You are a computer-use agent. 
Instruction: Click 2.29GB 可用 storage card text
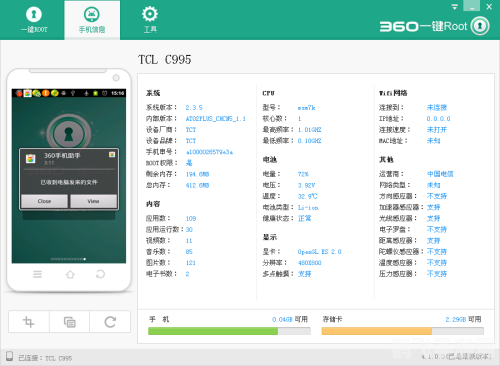click(463, 319)
